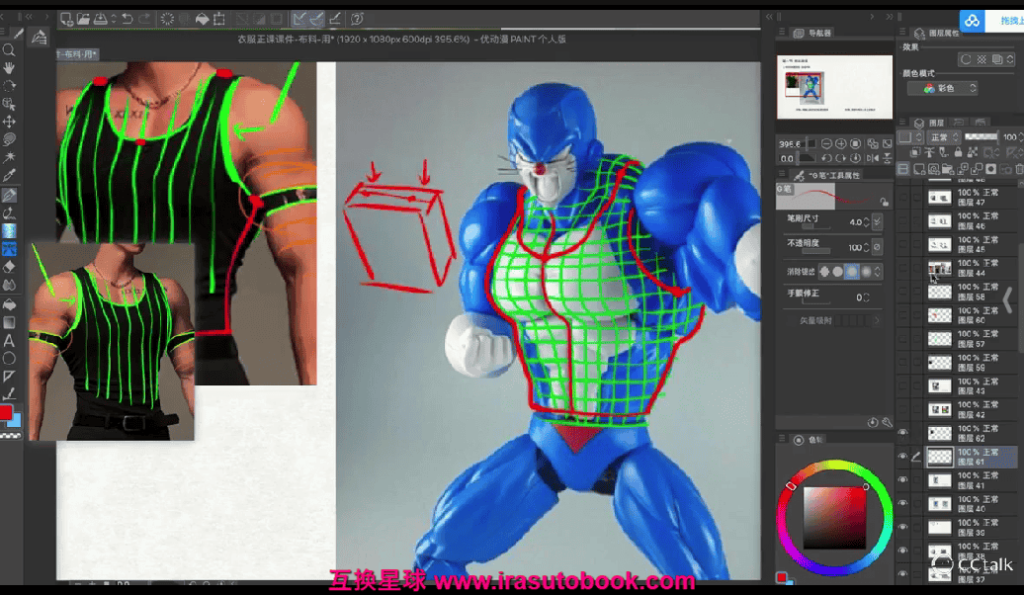Image resolution: width=1024 pixels, height=595 pixels.
Task: Click the Fill paint bucket command icon
Action: pos(202,19)
